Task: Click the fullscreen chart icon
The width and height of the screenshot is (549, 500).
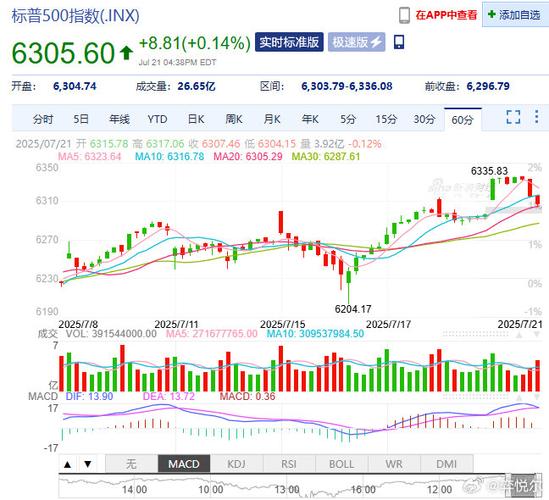Action: click(513, 117)
